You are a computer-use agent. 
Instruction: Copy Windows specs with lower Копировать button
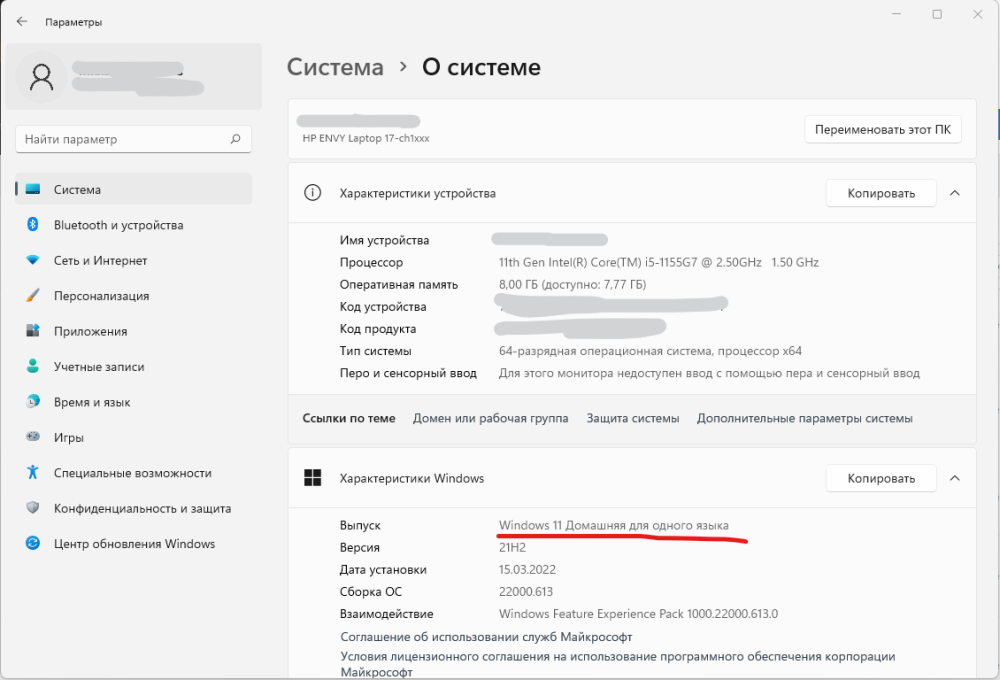[x=880, y=478]
